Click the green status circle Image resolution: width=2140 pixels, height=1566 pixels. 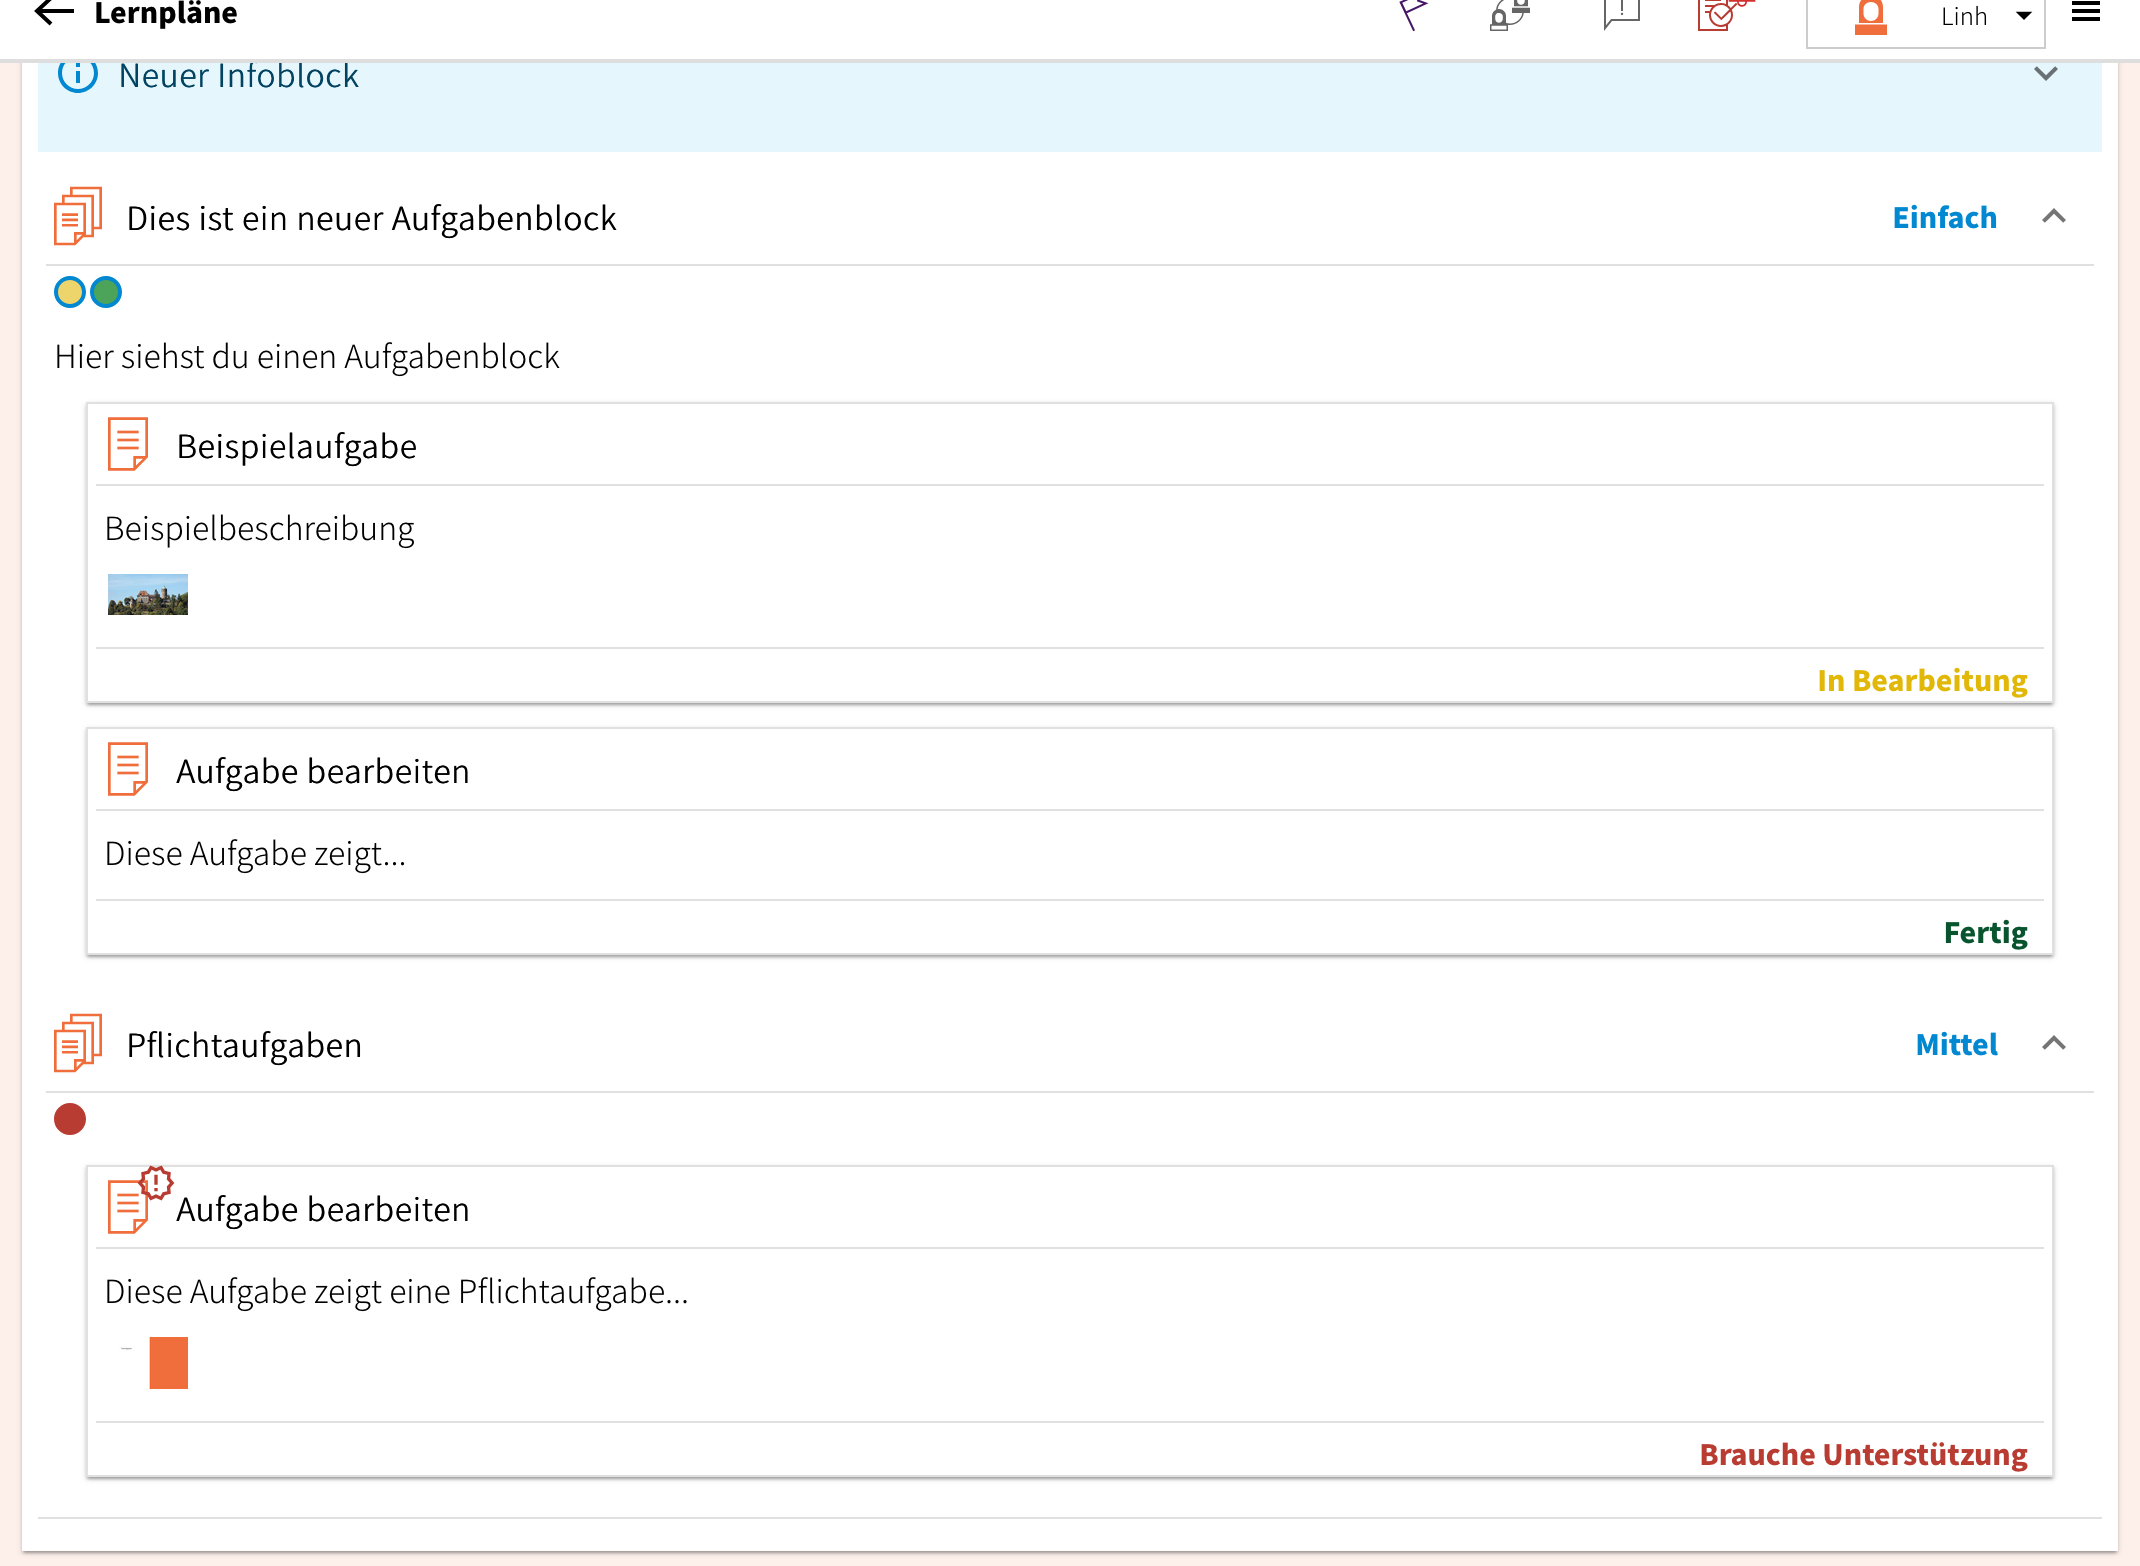[x=106, y=292]
